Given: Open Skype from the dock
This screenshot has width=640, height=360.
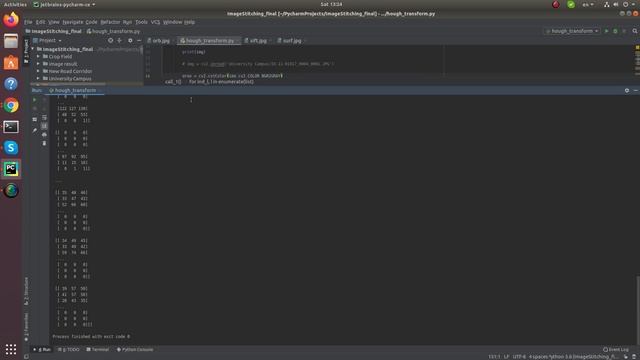Looking at the screenshot, I should pos(11,148).
